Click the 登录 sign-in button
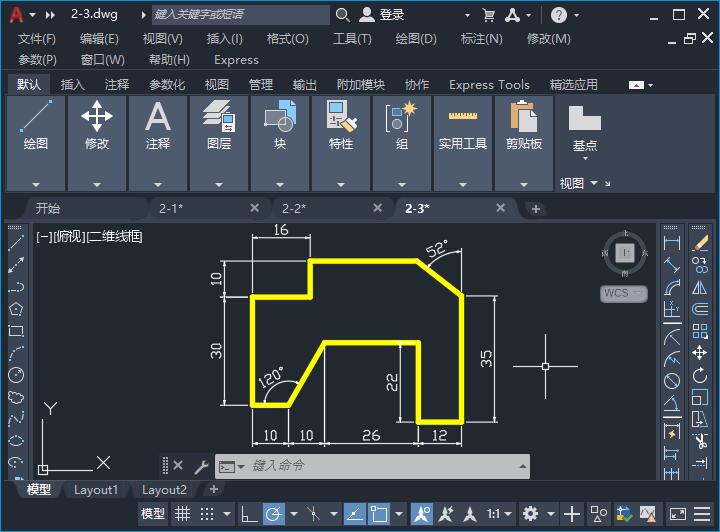This screenshot has width=720, height=532. click(x=382, y=15)
